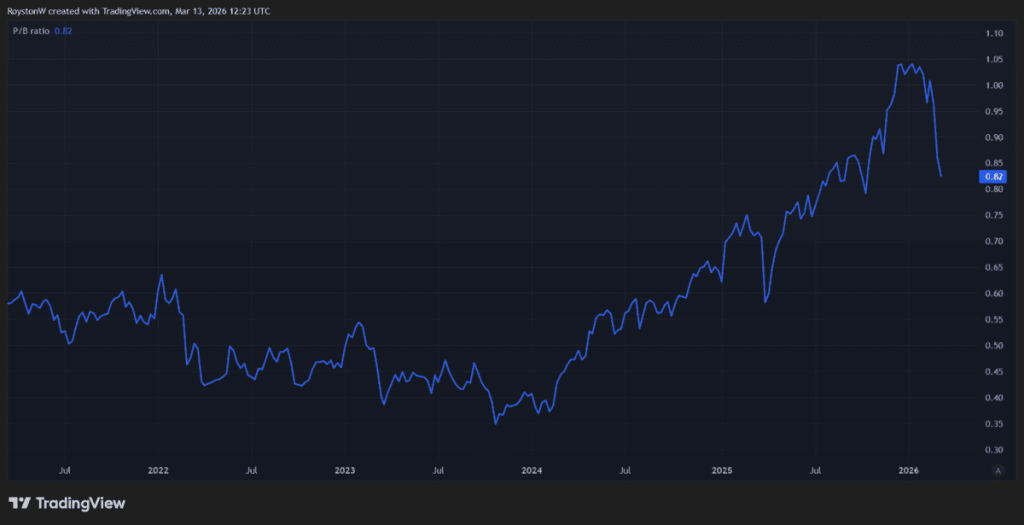Click the 1.00 price scale label
Image resolution: width=1024 pixels, height=525 pixels.
click(x=993, y=85)
